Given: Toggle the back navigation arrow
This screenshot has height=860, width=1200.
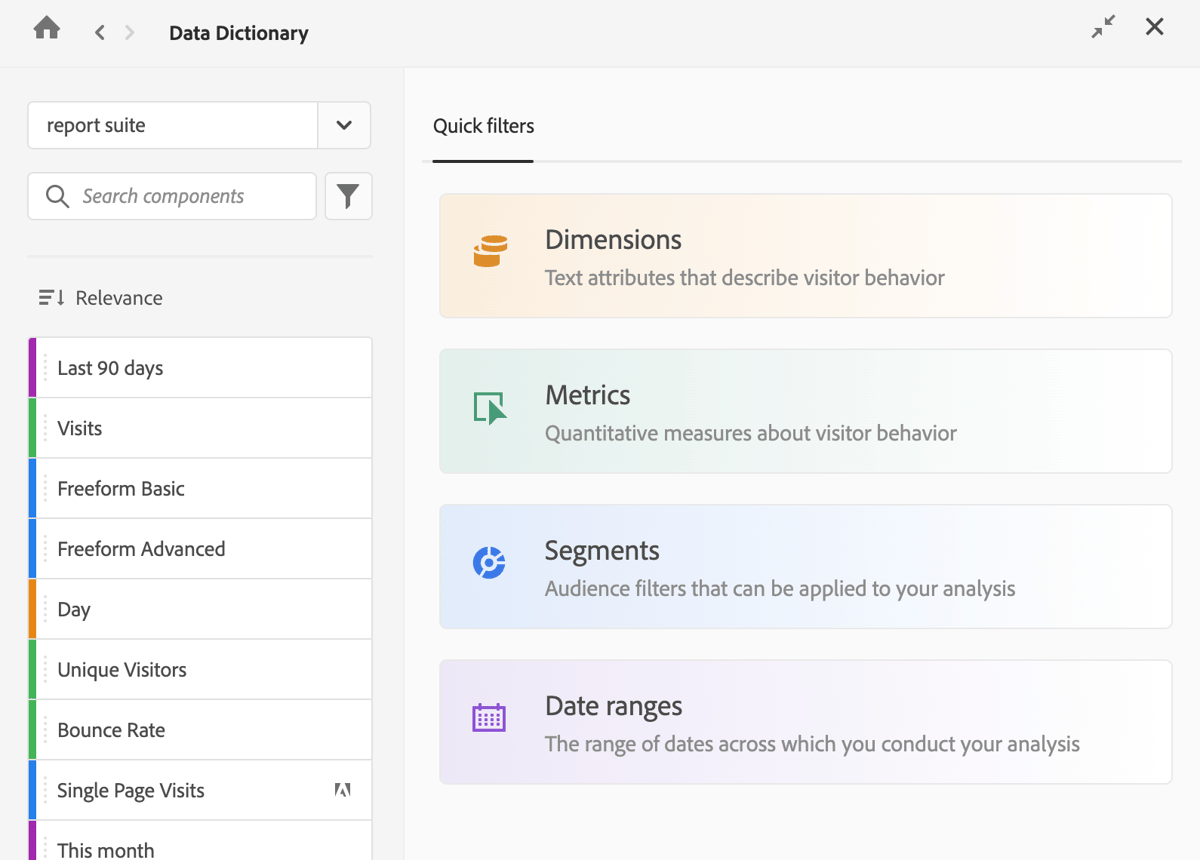Looking at the screenshot, I should (x=99, y=32).
